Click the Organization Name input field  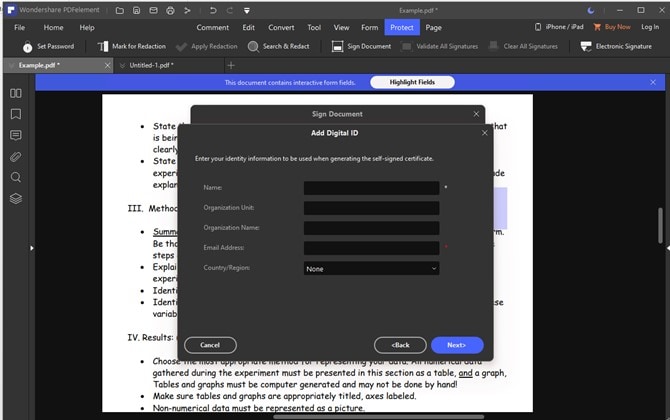[371, 228]
